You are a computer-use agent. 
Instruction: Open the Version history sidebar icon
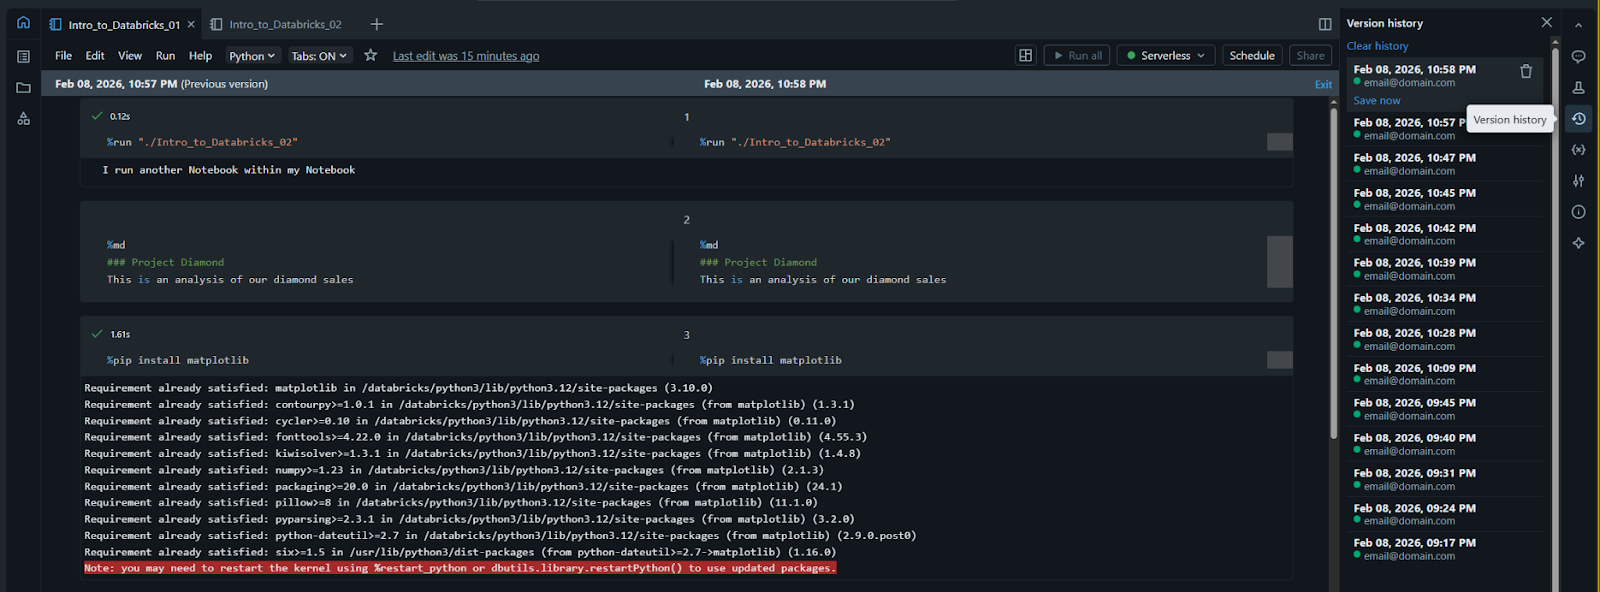(x=1578, y=119)
